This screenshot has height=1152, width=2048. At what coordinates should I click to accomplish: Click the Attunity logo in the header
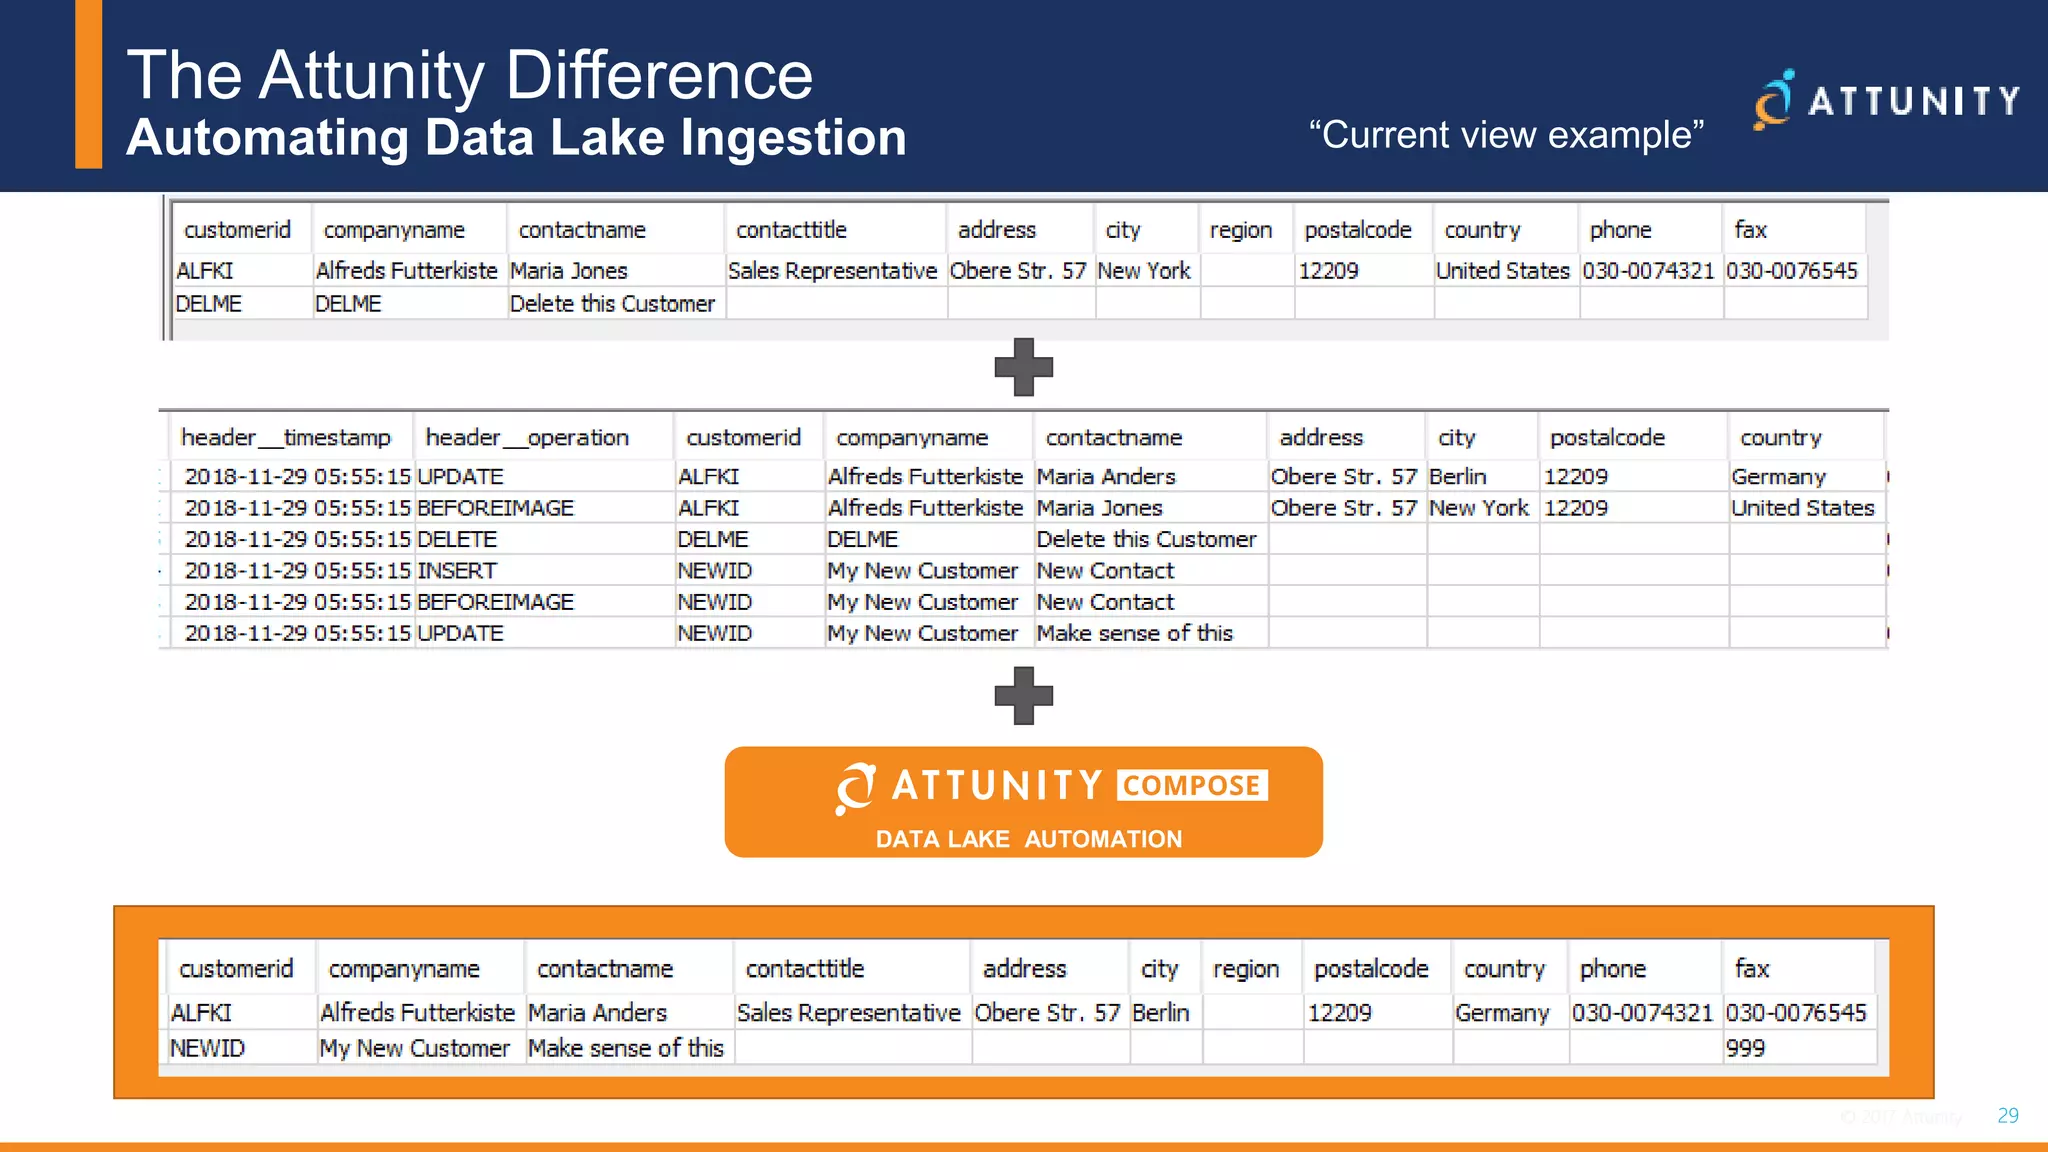[1886, 100]
